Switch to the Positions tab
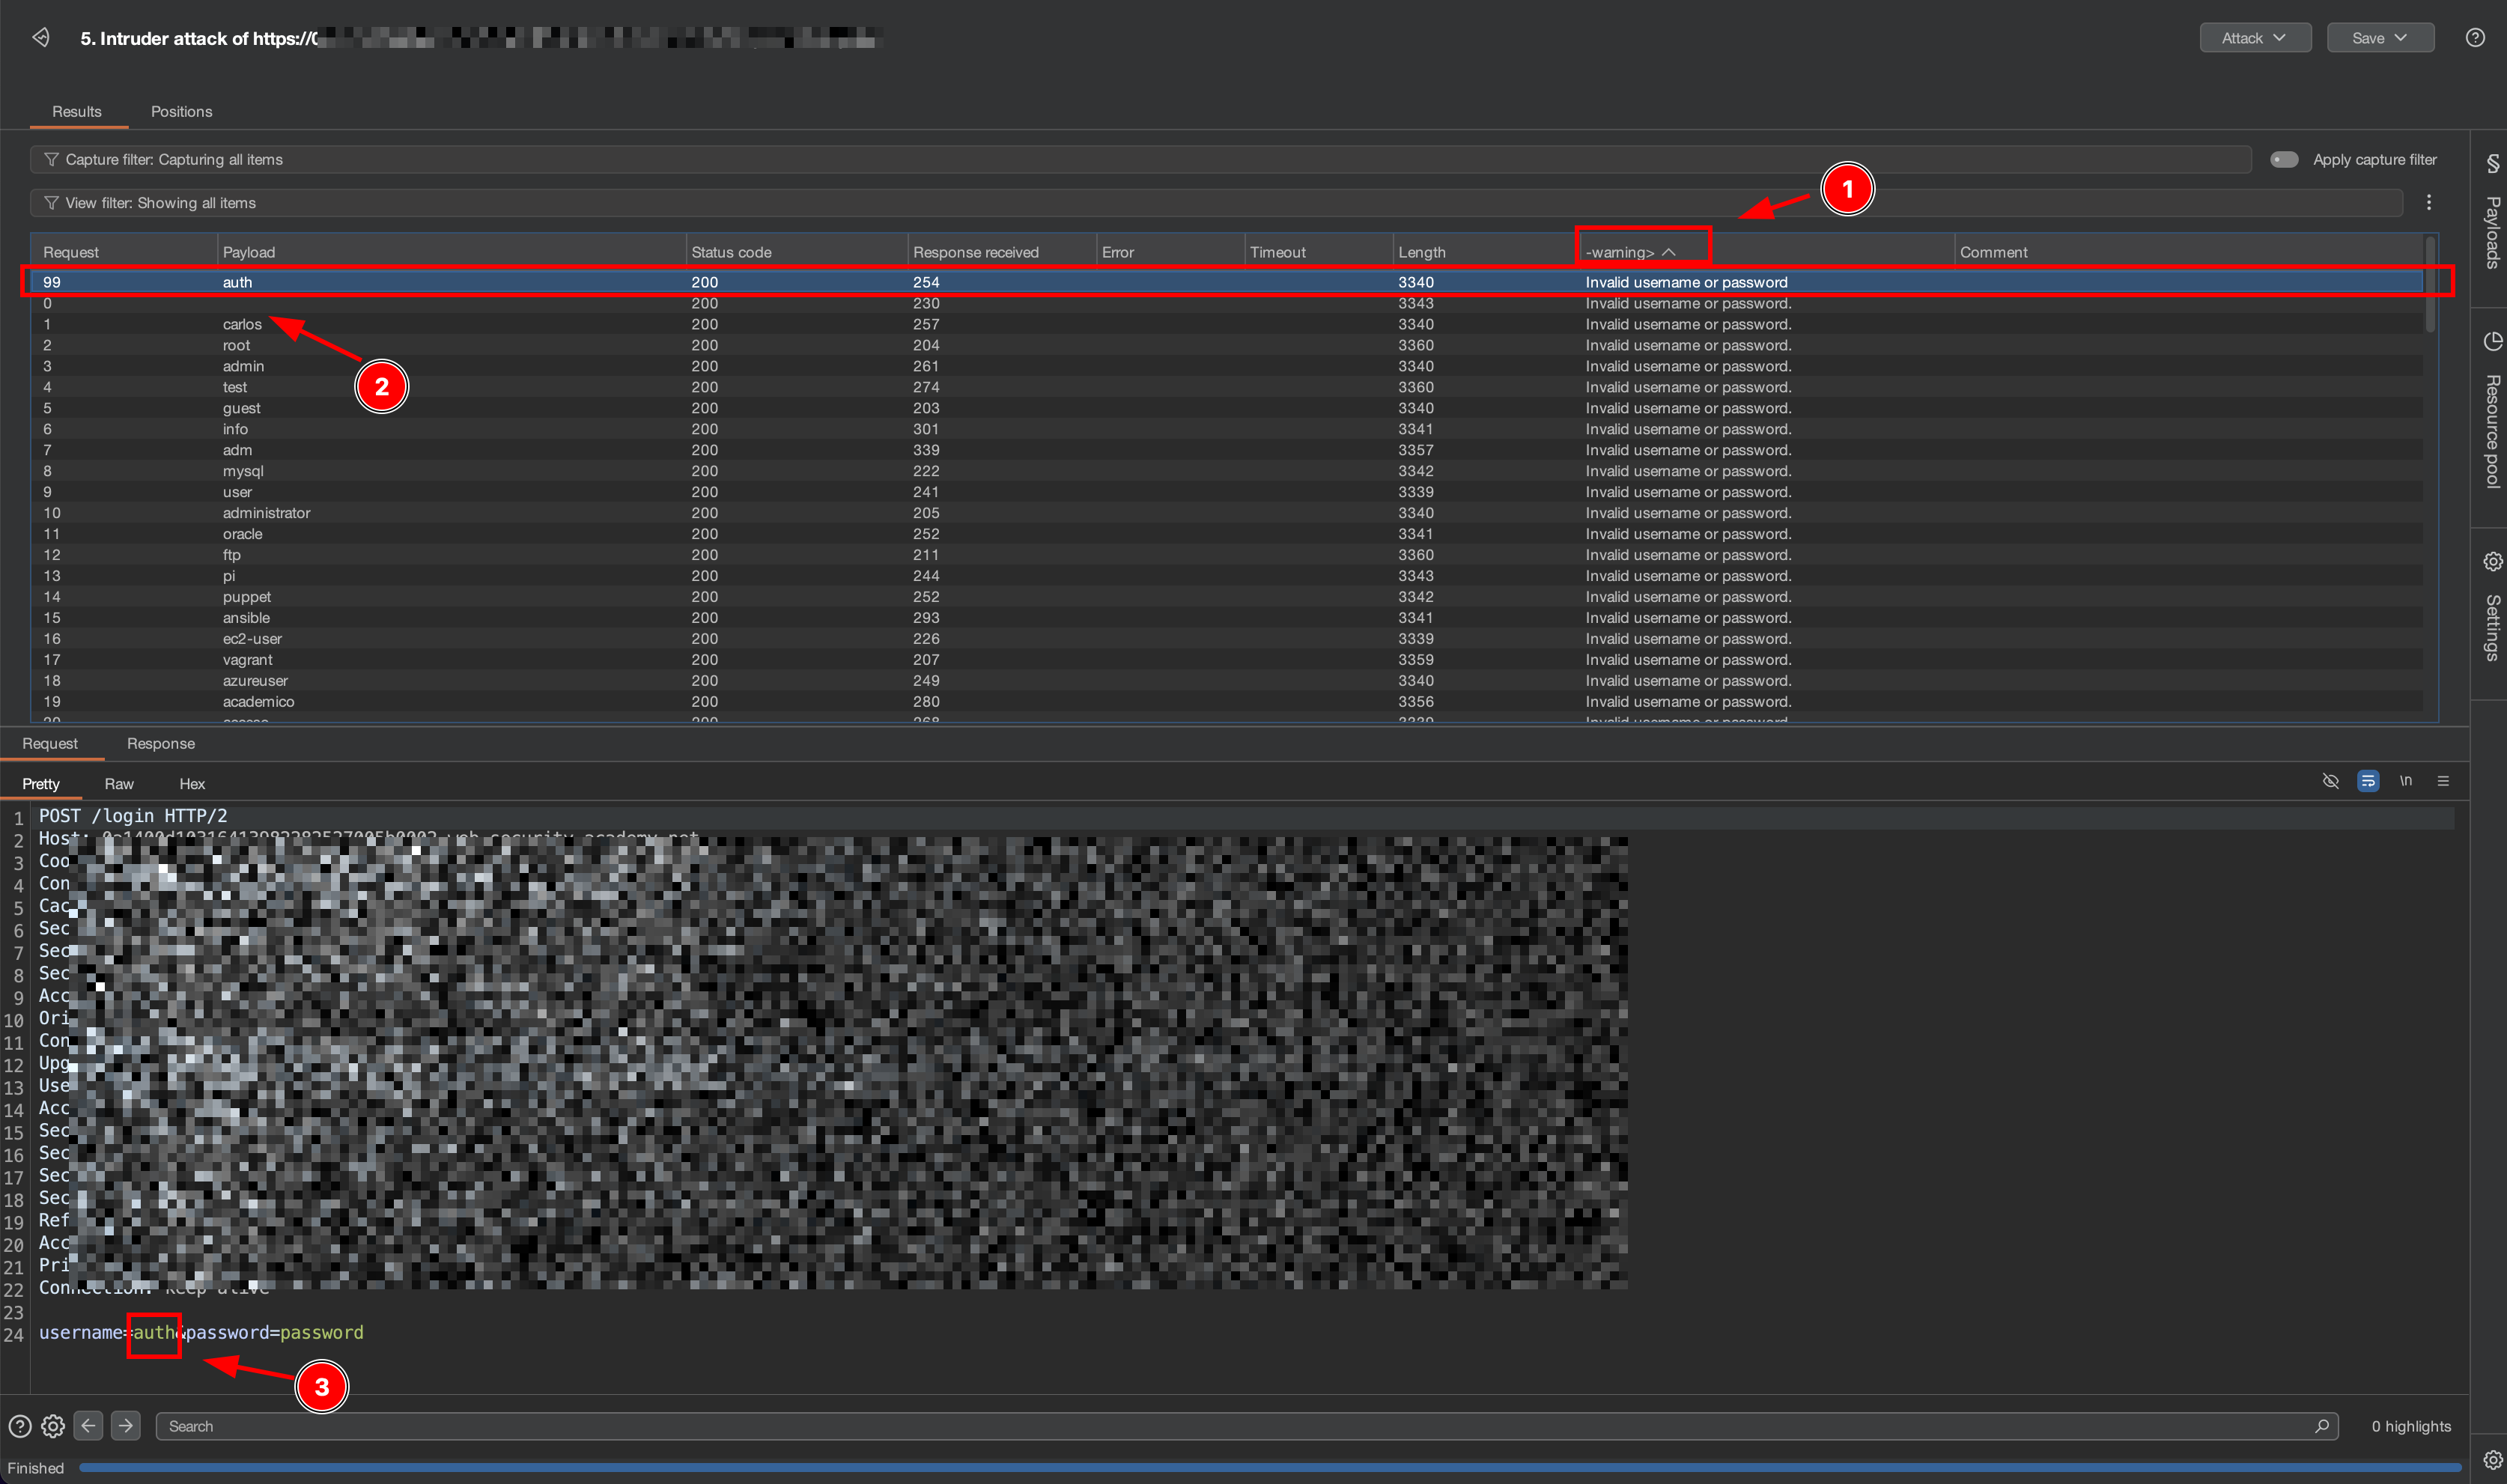 point(181,112)
